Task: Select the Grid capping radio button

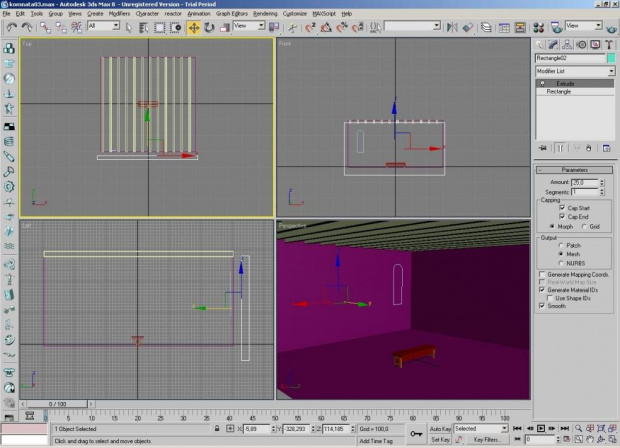Action: [x=584, y=226]
